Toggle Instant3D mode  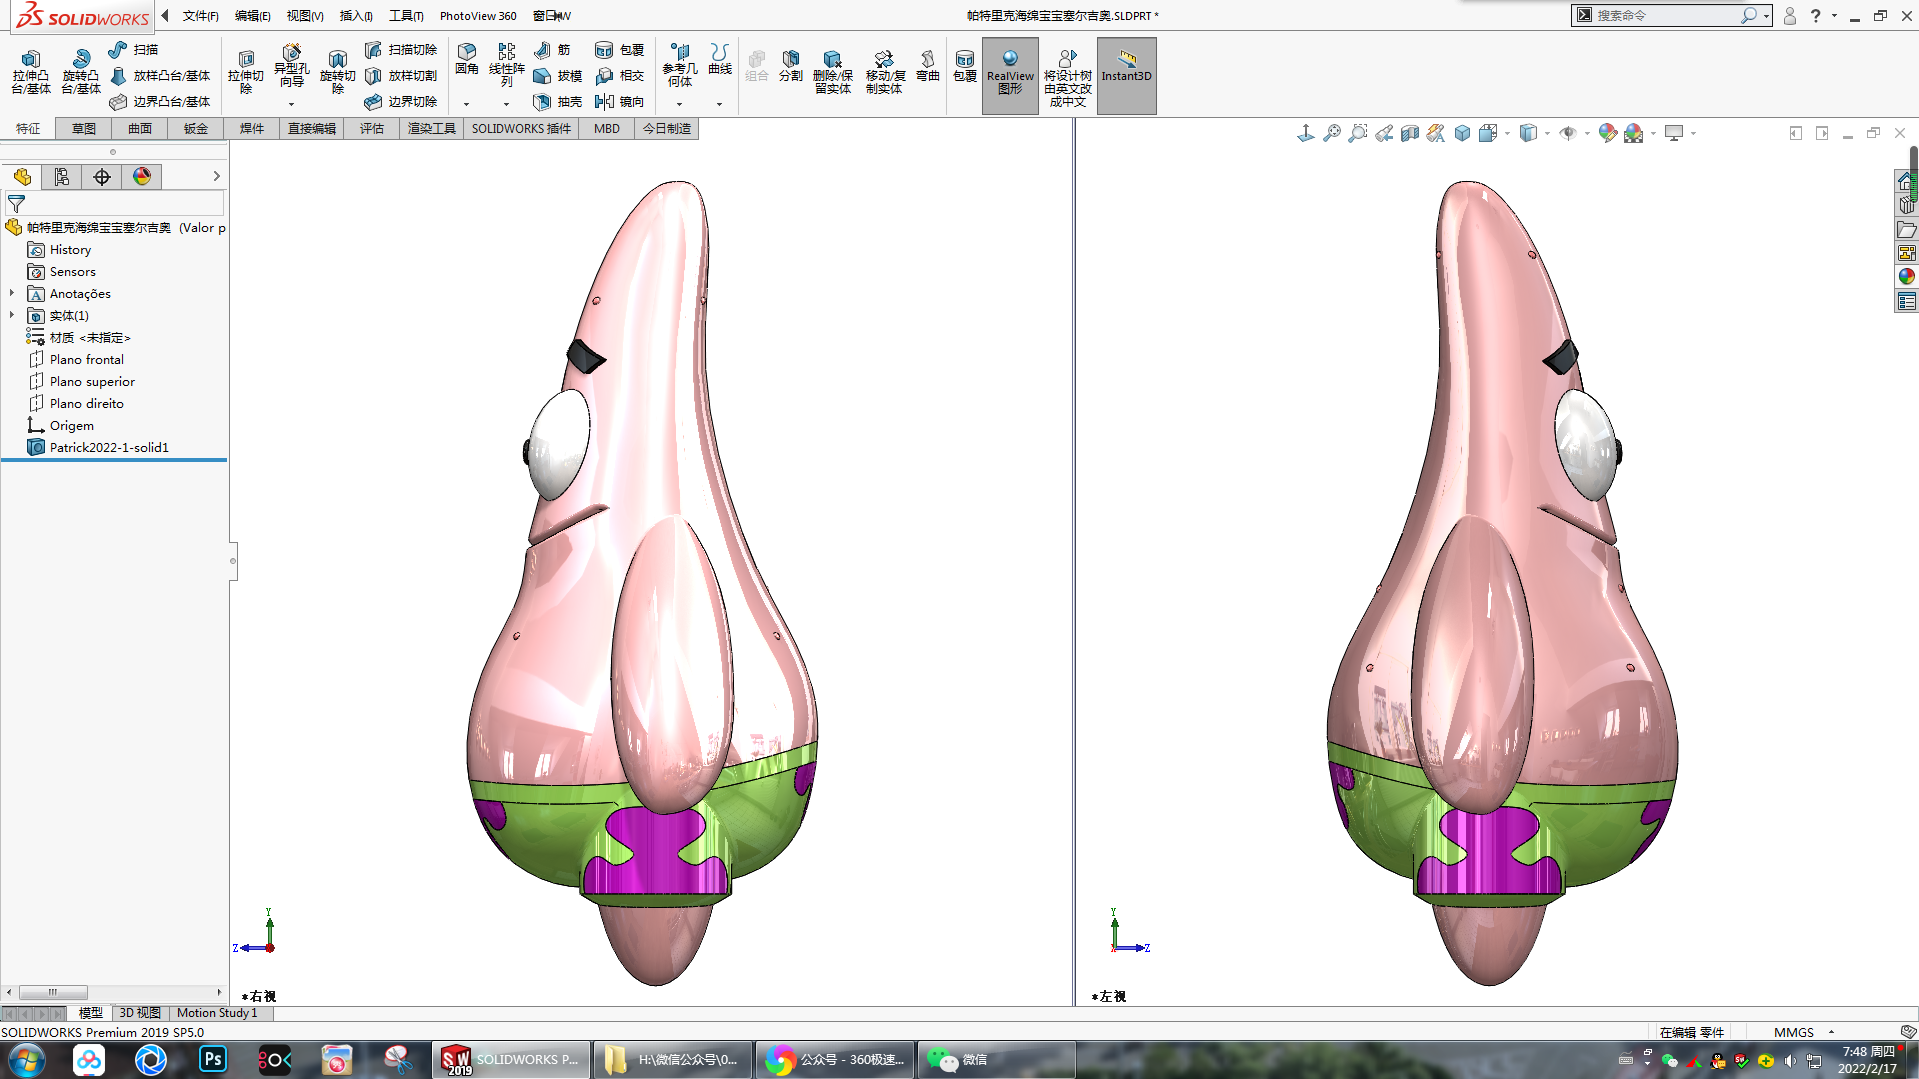(x=1126, y=75)
